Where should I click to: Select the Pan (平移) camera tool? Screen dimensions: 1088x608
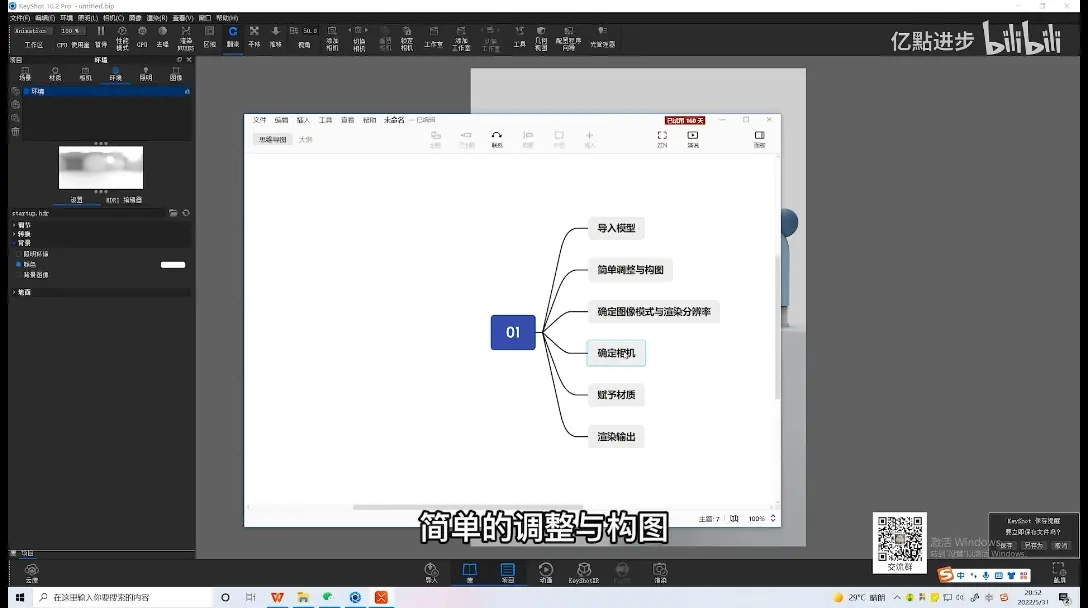(x=255, y=35)
